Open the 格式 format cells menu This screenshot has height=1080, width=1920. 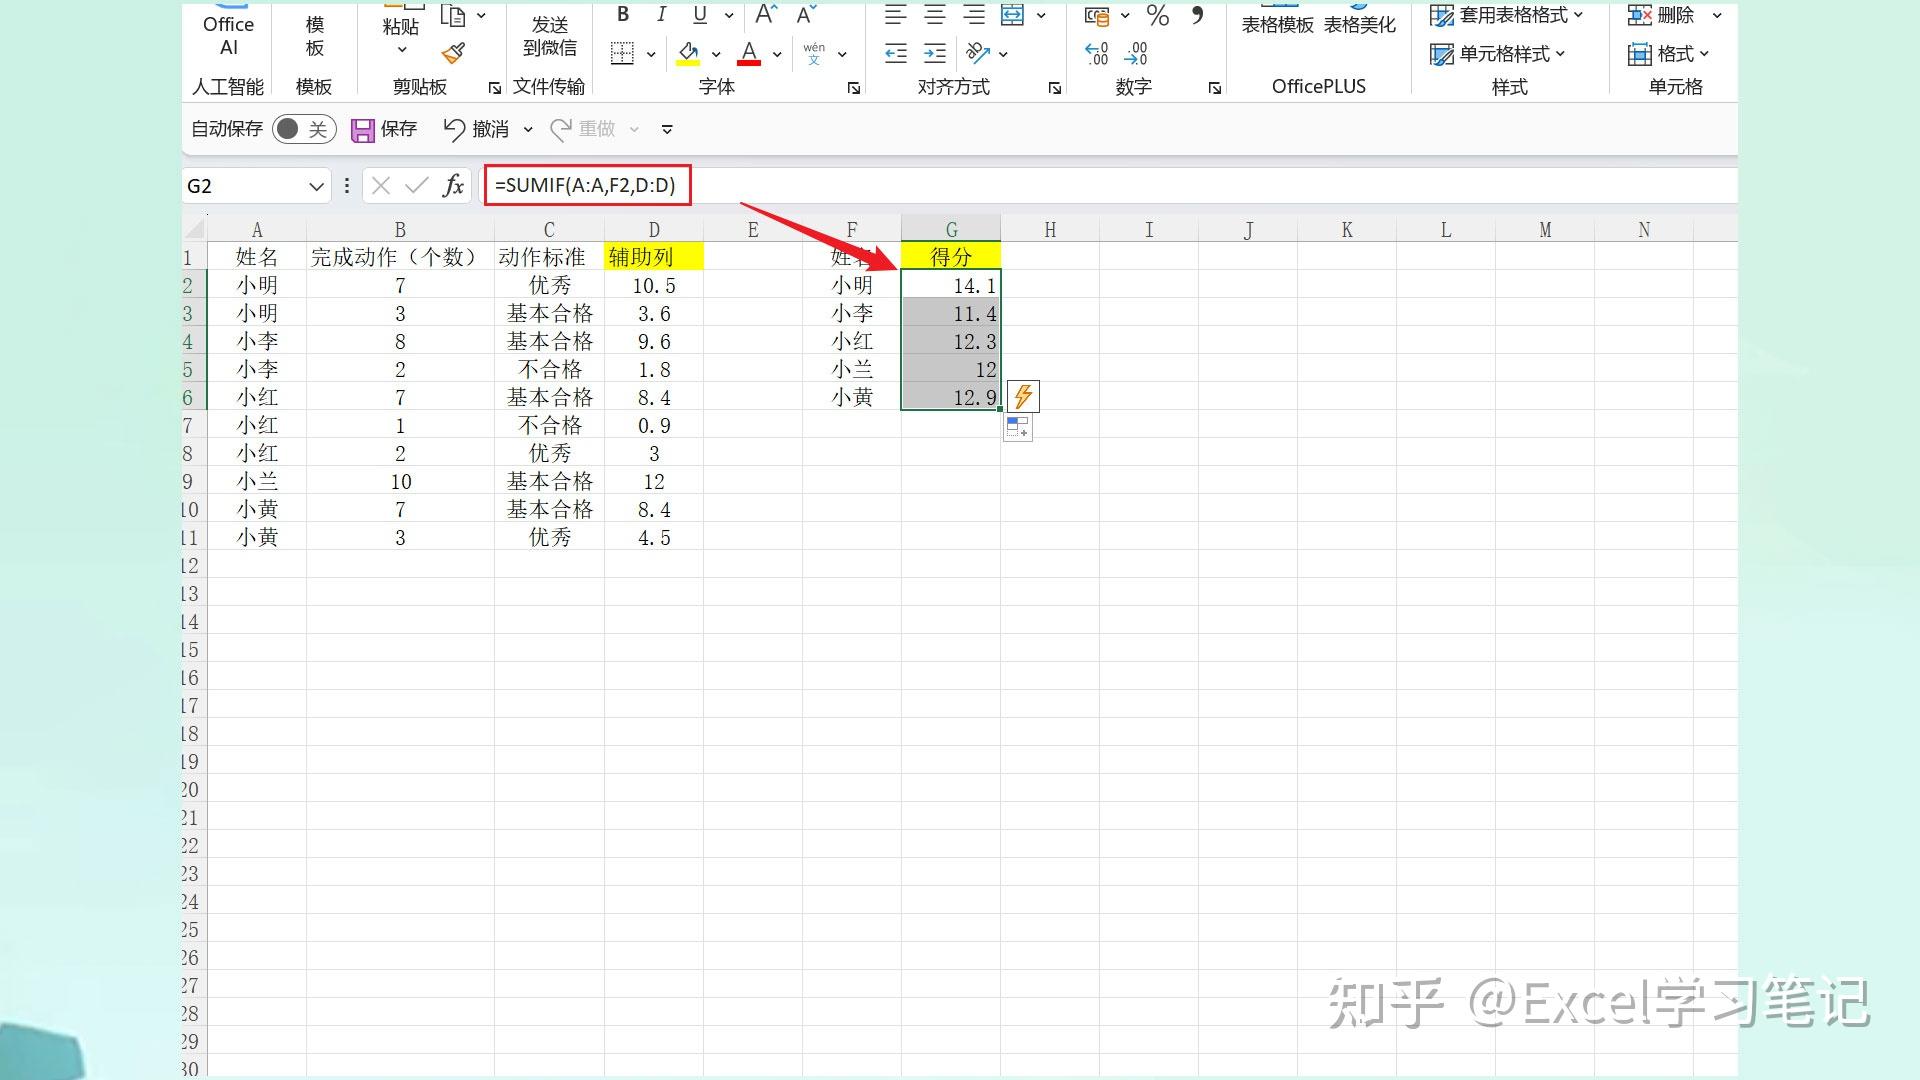coord(1669,54)
